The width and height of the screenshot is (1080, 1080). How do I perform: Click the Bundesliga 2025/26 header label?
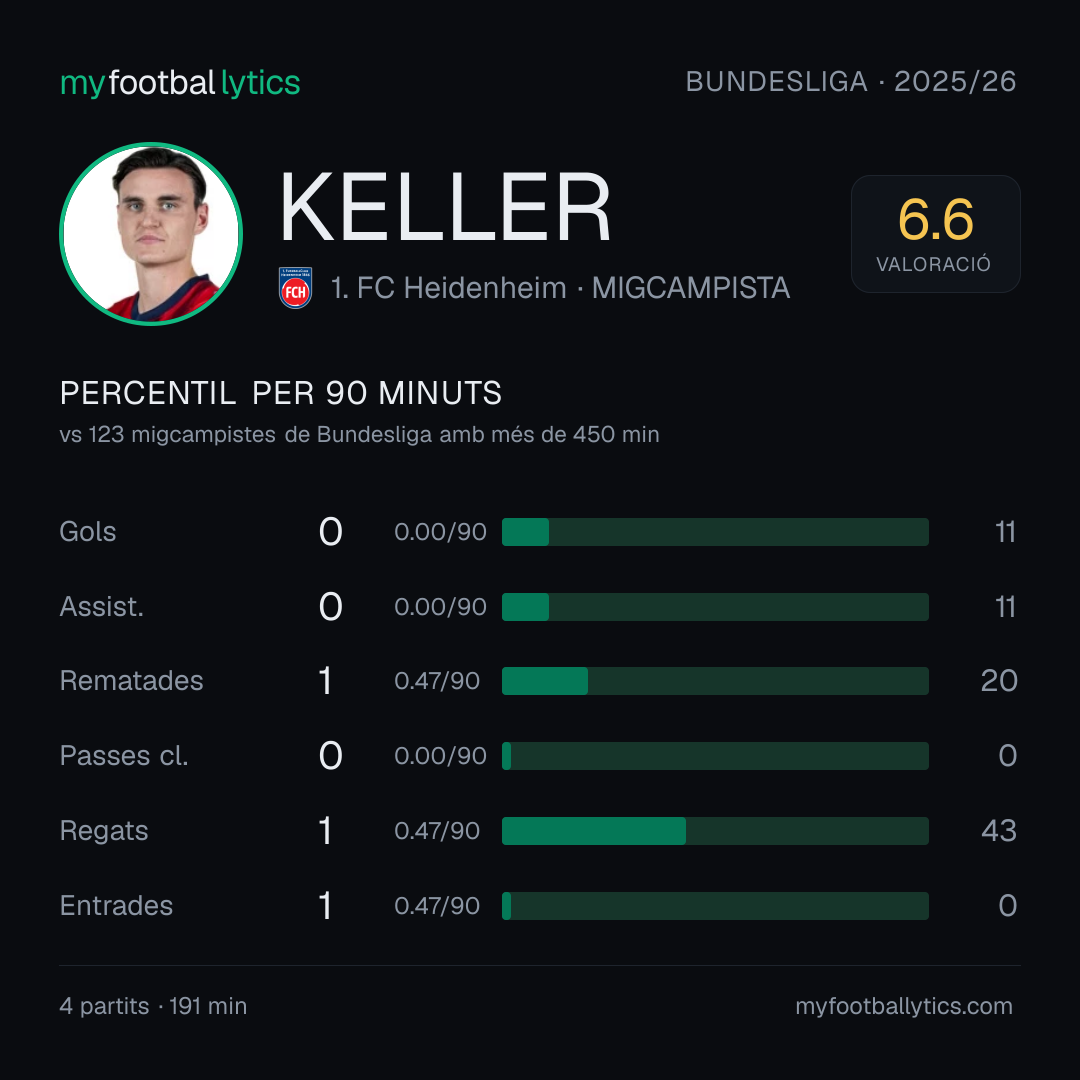tap(851, 82)
